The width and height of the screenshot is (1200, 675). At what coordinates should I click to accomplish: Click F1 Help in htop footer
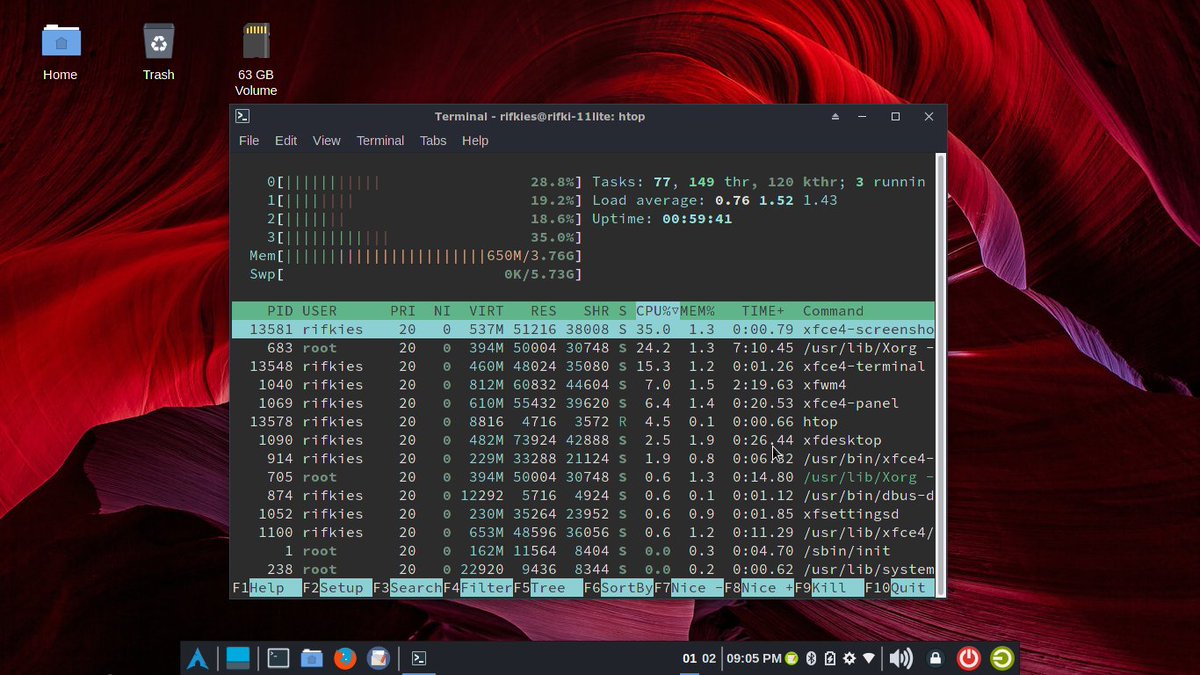(x=267, y=588)
